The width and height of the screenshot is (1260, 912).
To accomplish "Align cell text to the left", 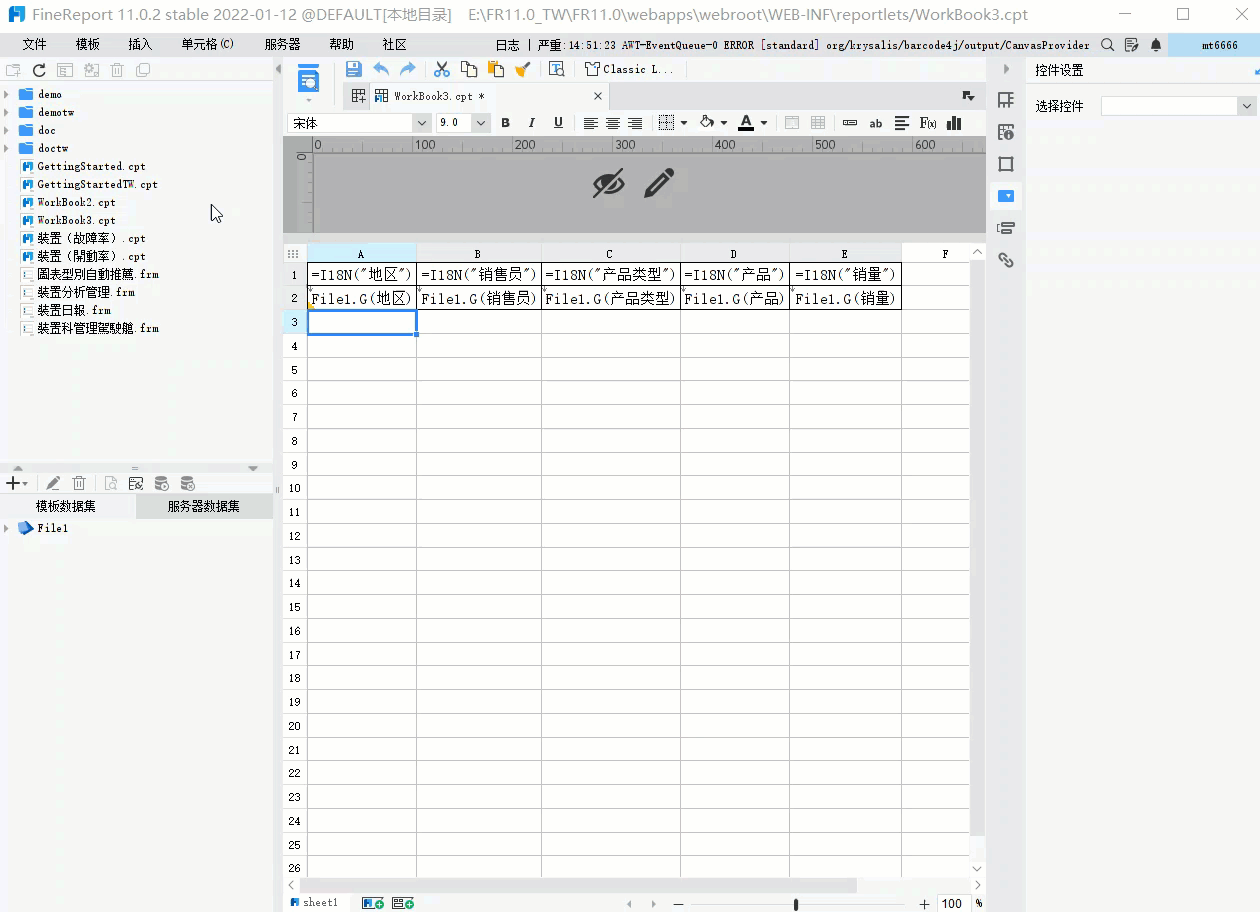I will pyautogui.click(x=591, y=123).
